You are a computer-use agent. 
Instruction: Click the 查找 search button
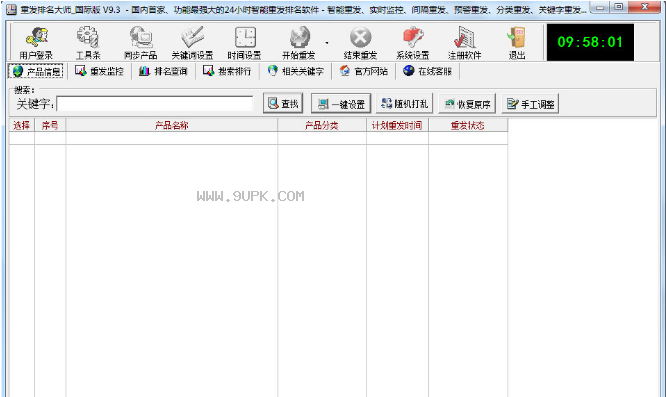coord(283,103)
